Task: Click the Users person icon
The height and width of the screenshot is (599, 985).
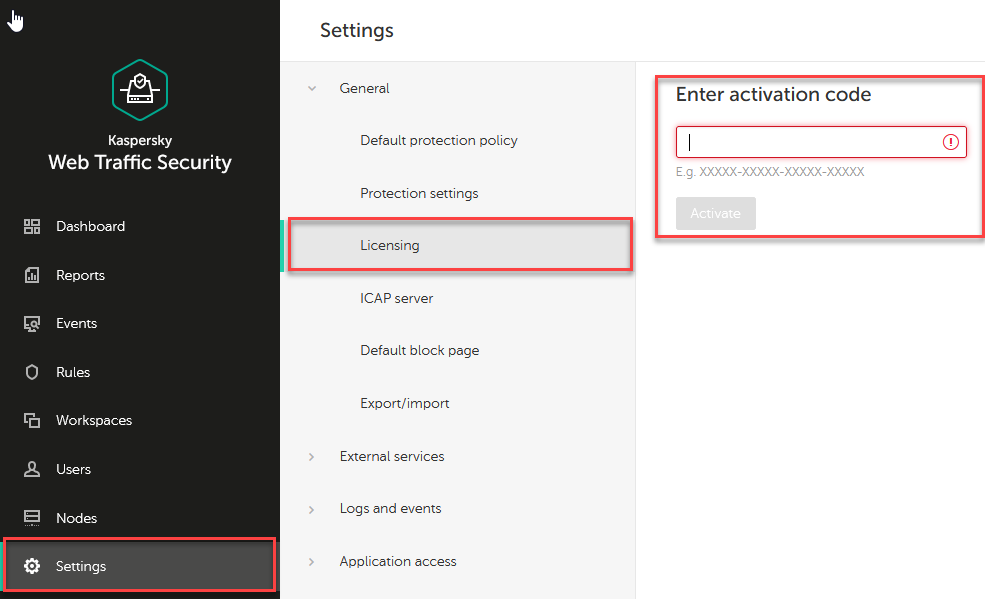Action: (x=32, y=469)
